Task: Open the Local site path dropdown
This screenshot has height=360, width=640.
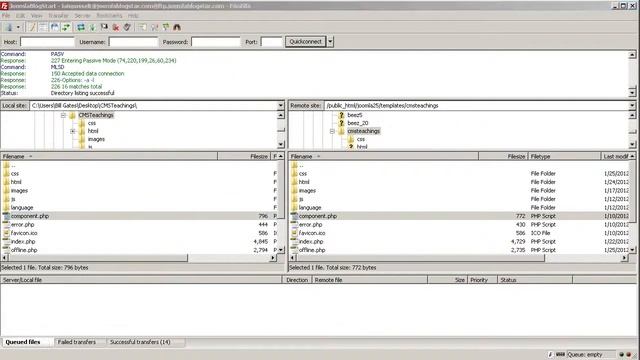Action: click(280, 106)
